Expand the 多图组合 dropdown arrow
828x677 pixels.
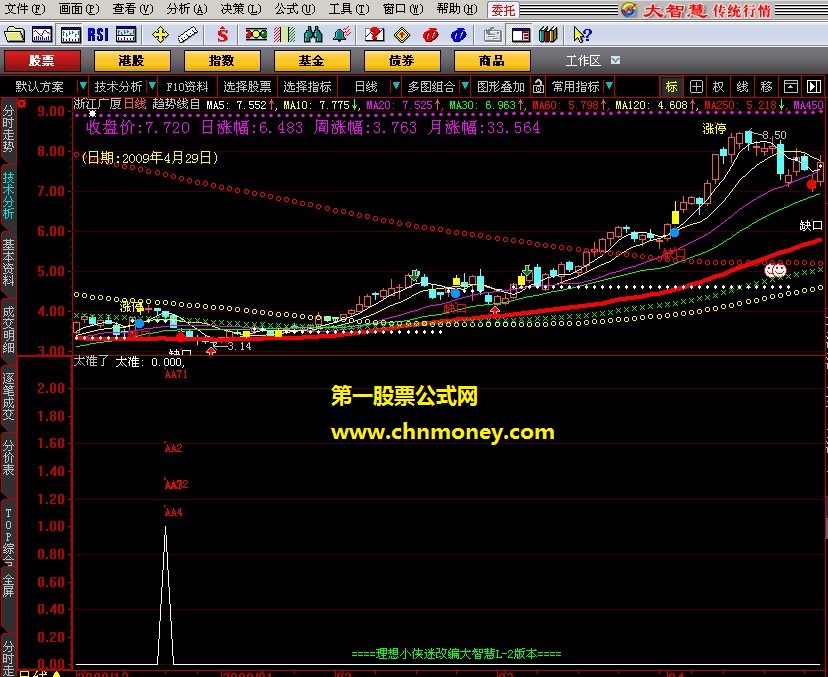pos(465,86)
